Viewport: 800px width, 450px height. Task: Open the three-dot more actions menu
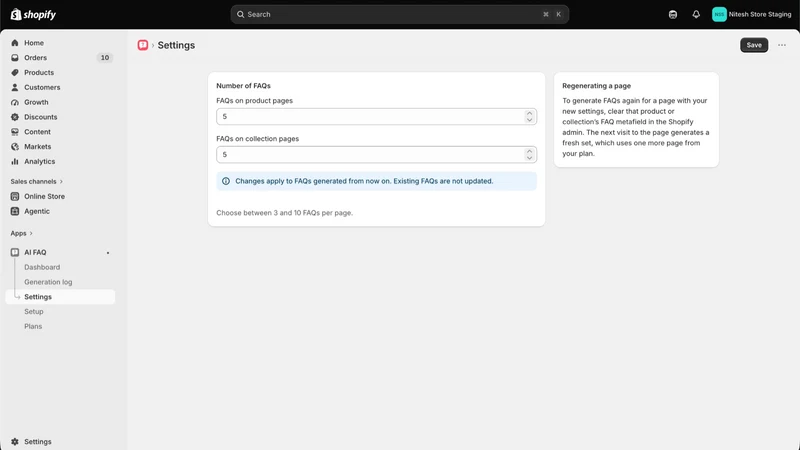click(782, 45)
